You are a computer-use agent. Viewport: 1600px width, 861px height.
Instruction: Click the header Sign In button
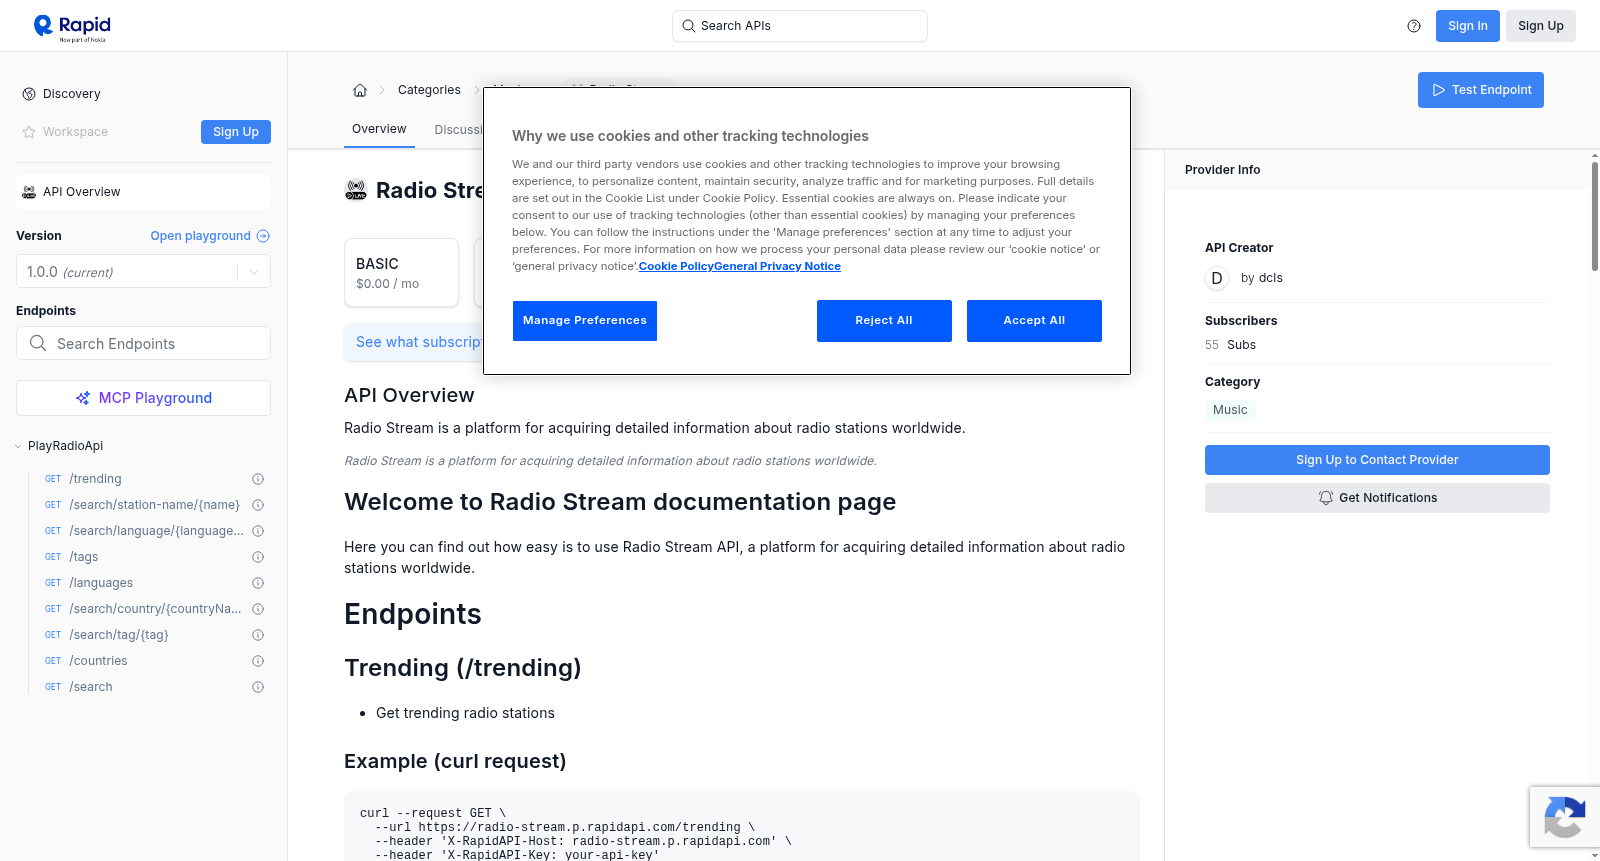(1467, 26)
